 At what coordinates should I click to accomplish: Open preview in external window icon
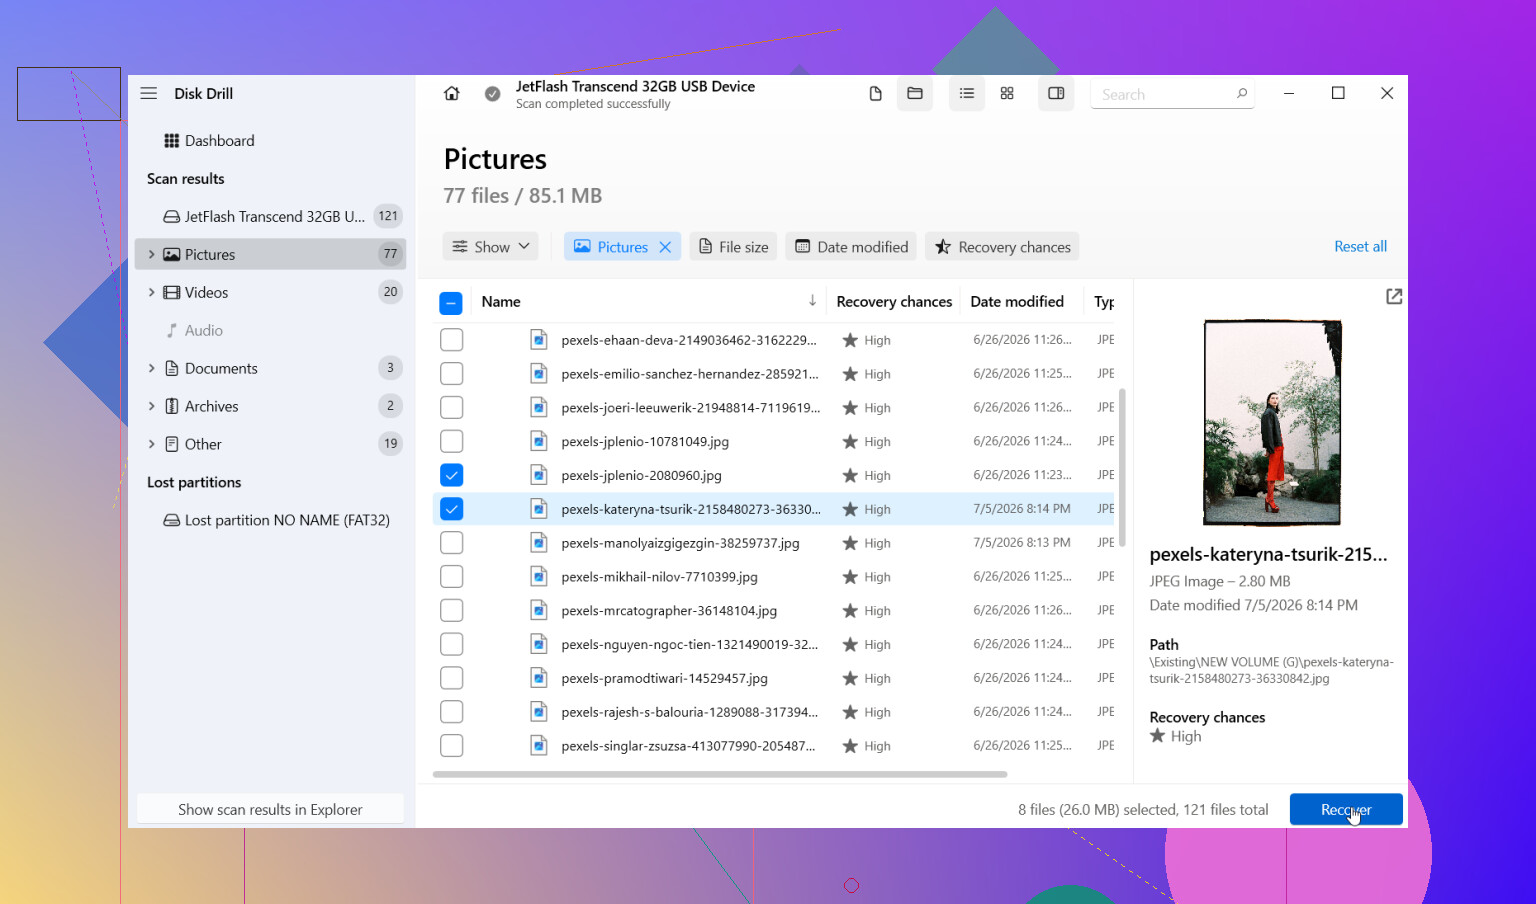tap(1394, 296)
